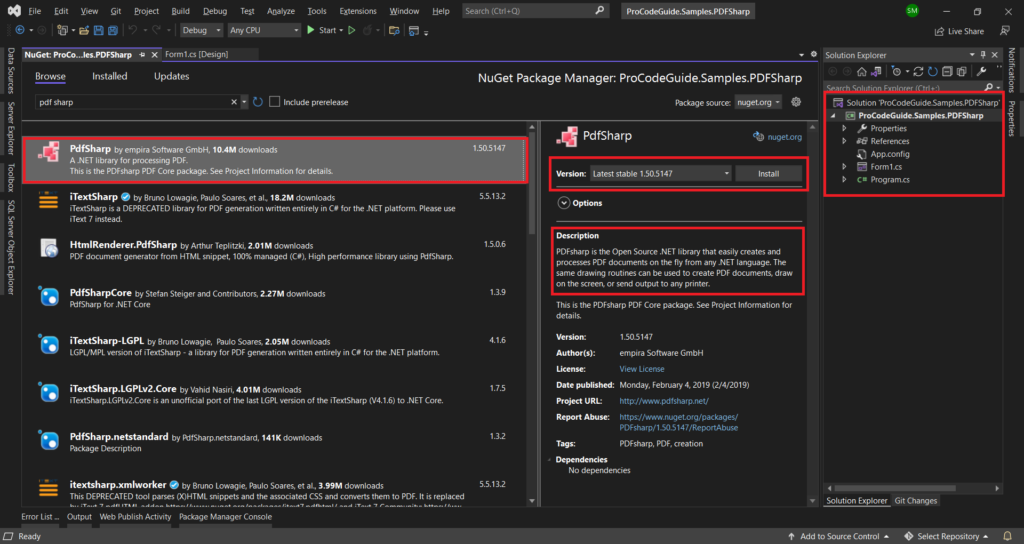
Task: Click the Home icon in Solution Explorer
Action: pos(862,71)
